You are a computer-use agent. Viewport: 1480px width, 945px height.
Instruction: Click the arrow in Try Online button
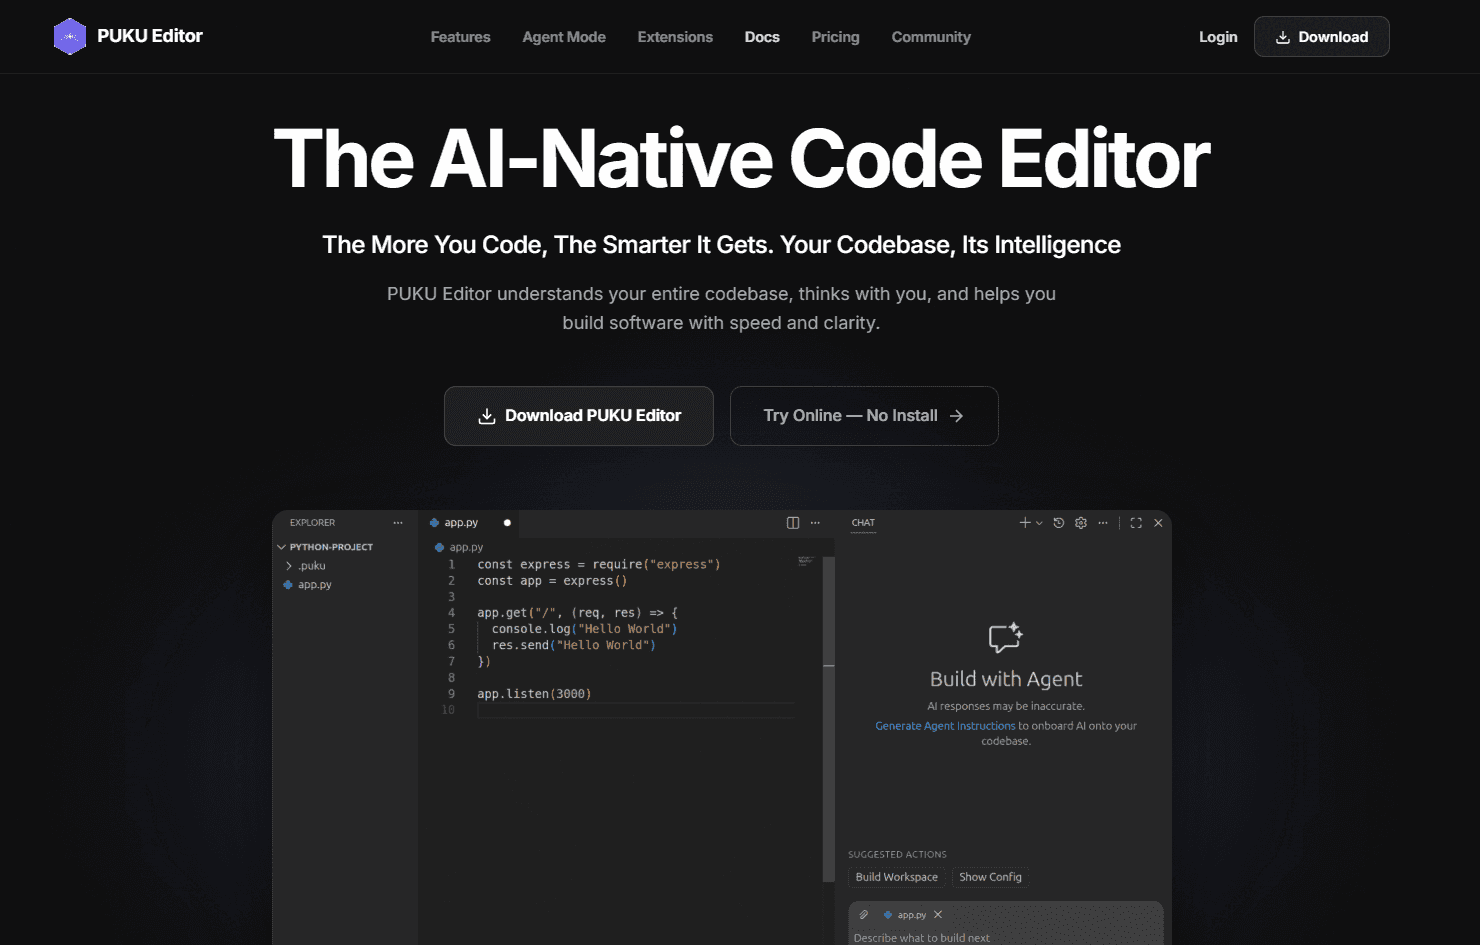(x=956, y=416)
